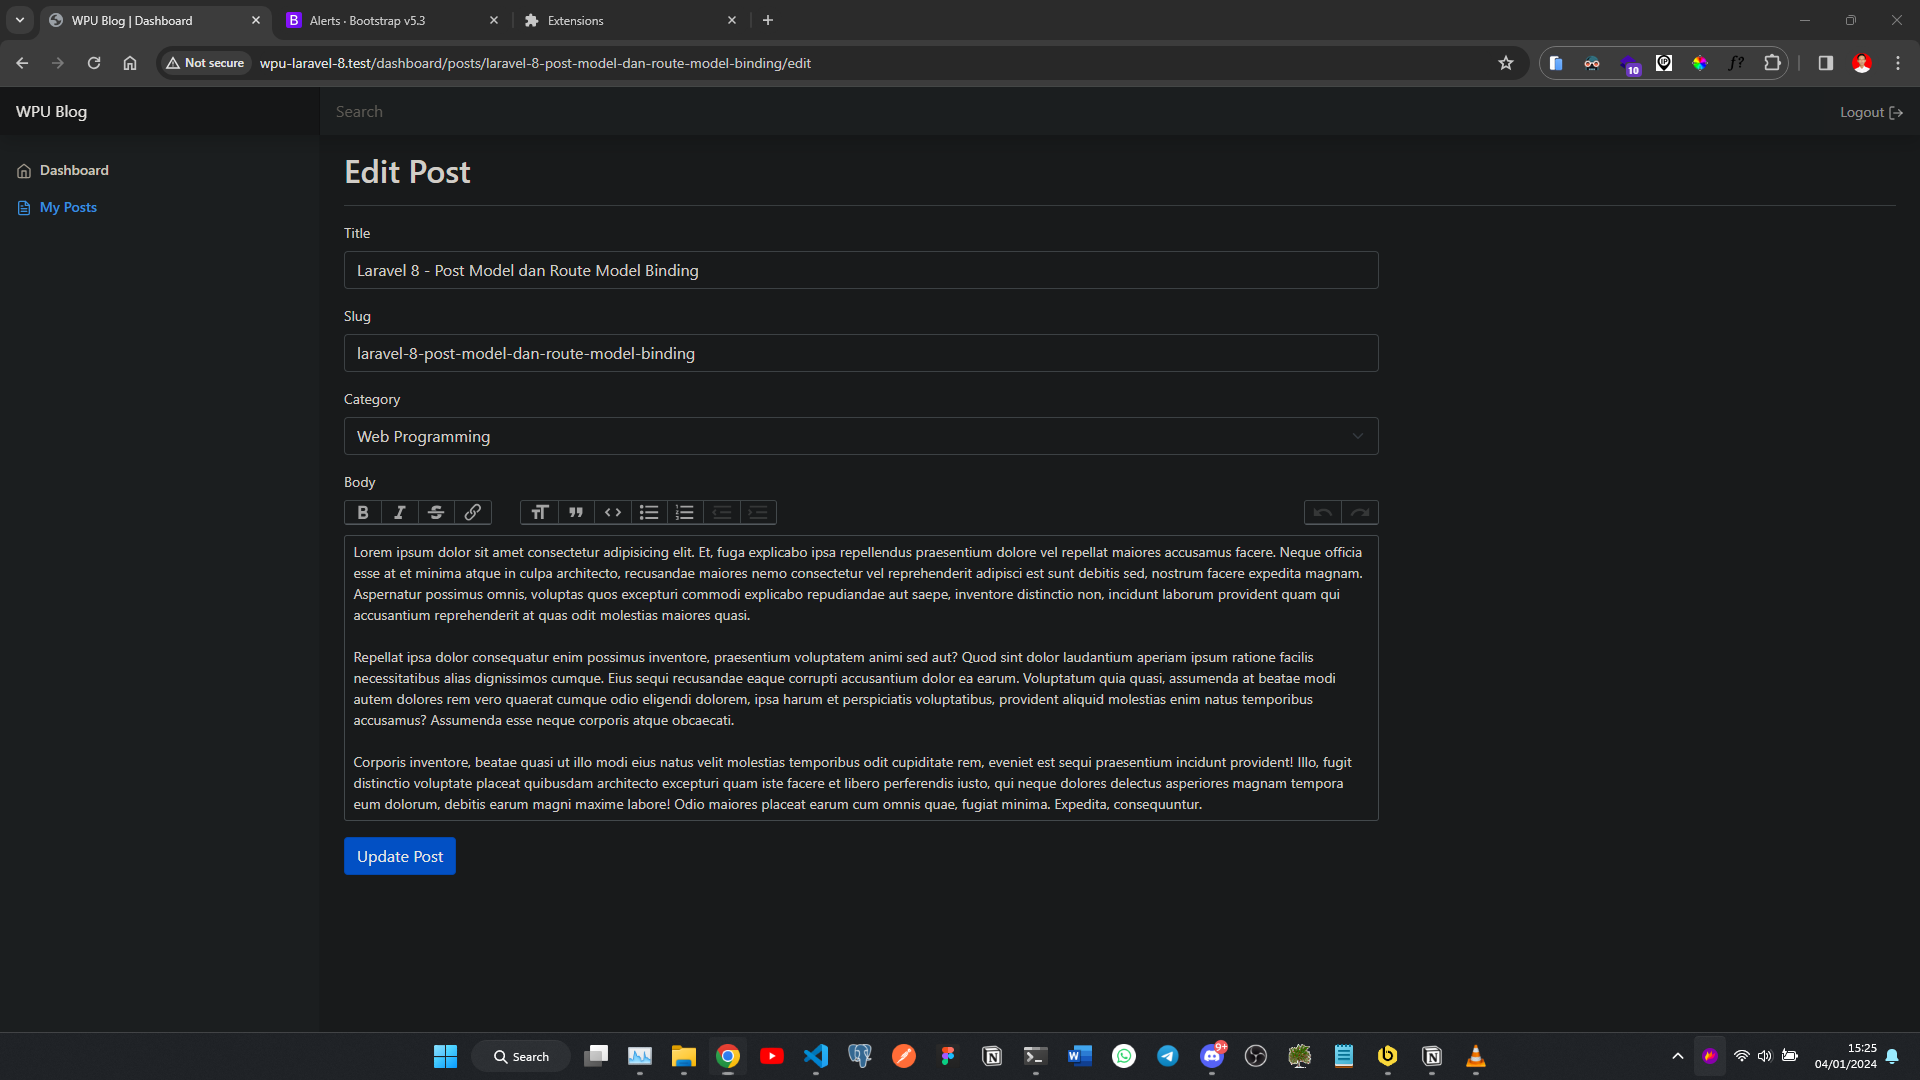
Task: Click the redo icon in the editor
Action: 1359,512
